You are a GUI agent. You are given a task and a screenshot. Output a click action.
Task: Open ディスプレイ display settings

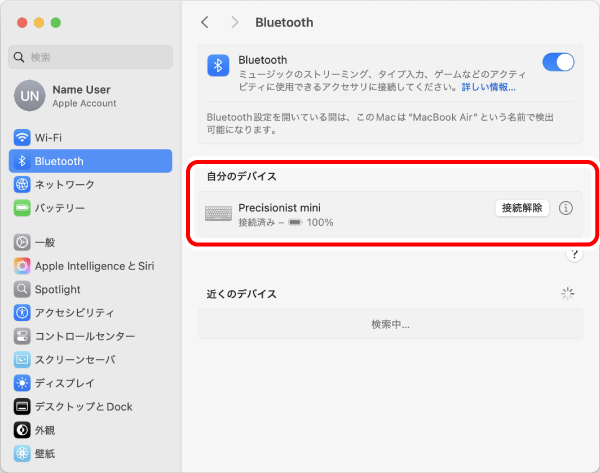pyautogui.click(x=90, y=383)
